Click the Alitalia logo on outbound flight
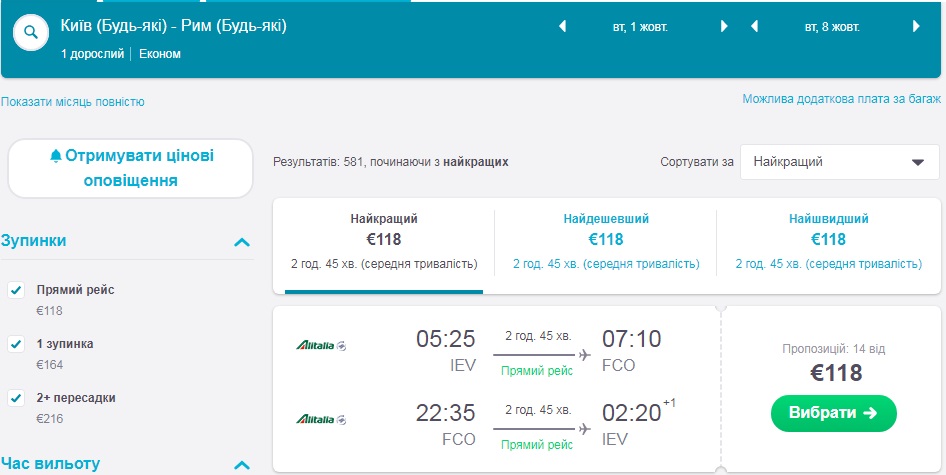 coord(321,345)
